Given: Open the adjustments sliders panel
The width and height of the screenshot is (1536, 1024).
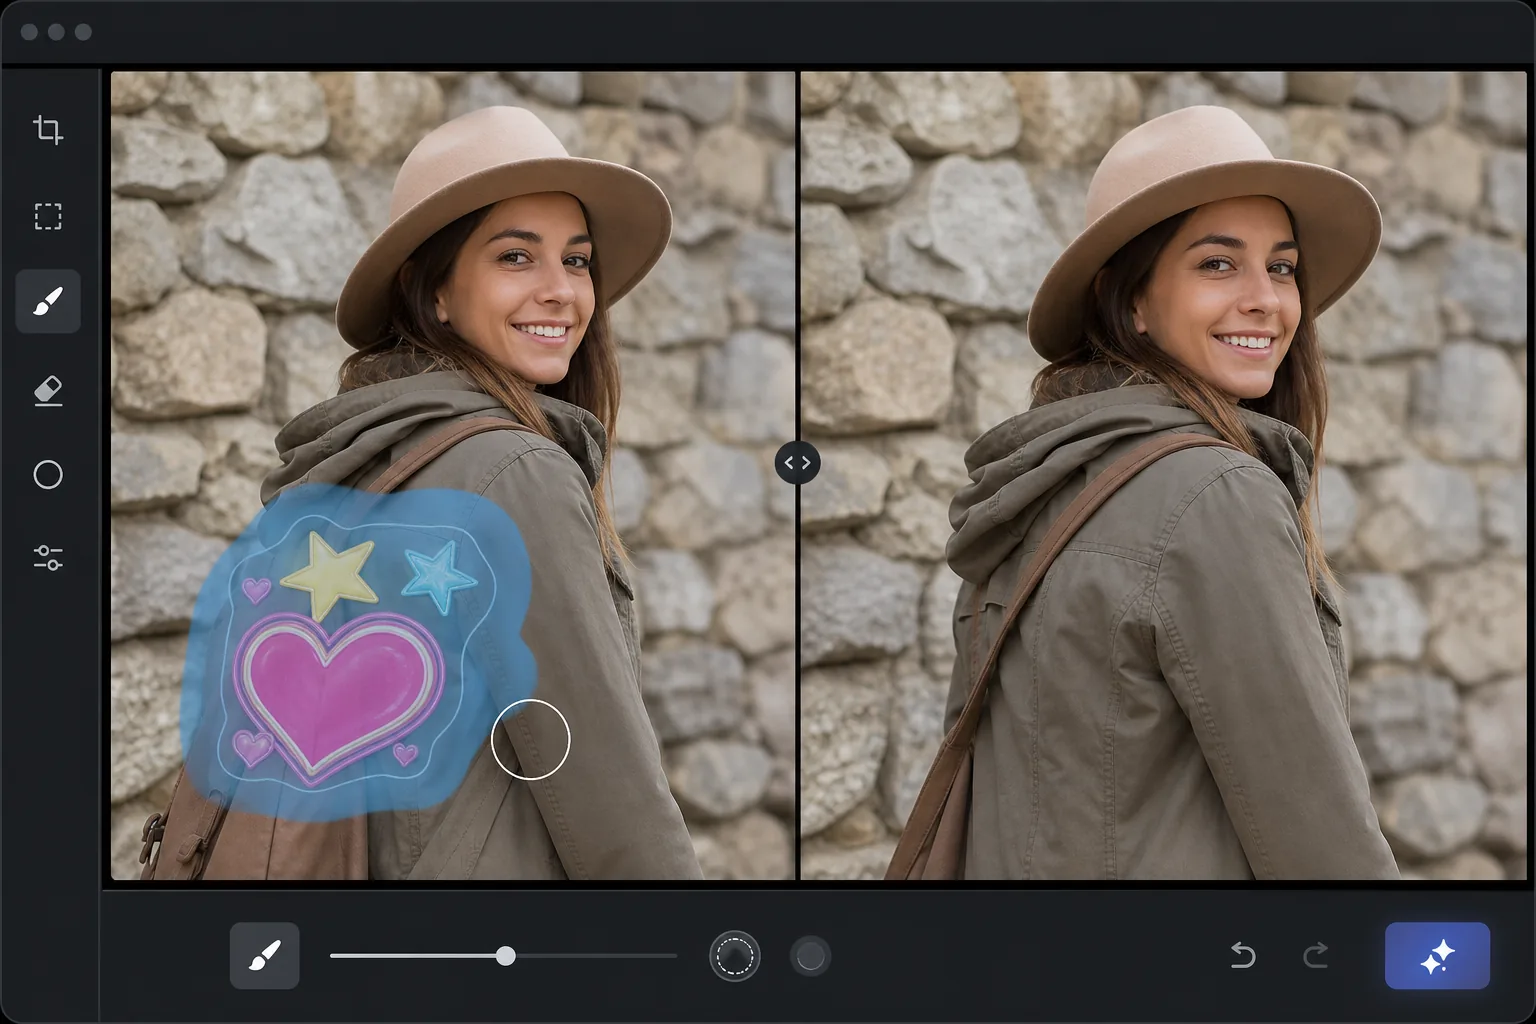Looking at the screenshot, I should 48,558.
